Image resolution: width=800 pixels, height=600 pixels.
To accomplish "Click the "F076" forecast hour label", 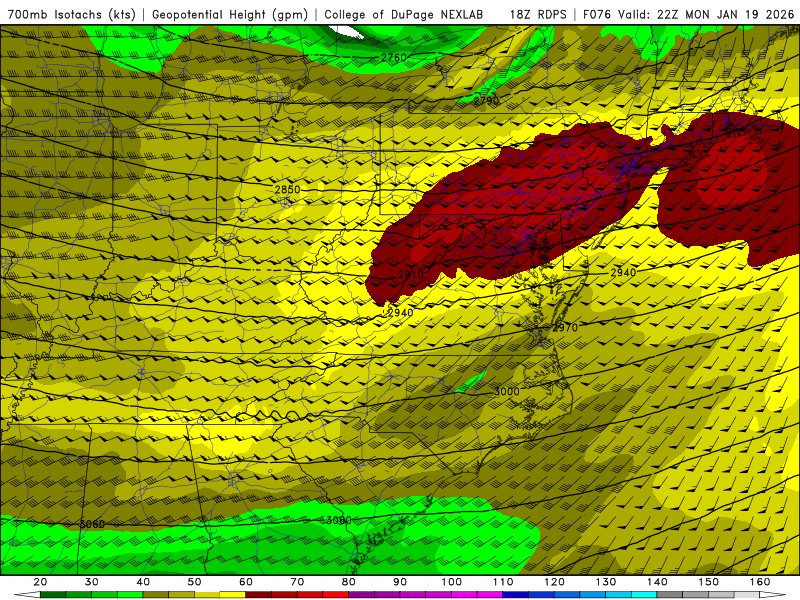I will click(597, 14).
